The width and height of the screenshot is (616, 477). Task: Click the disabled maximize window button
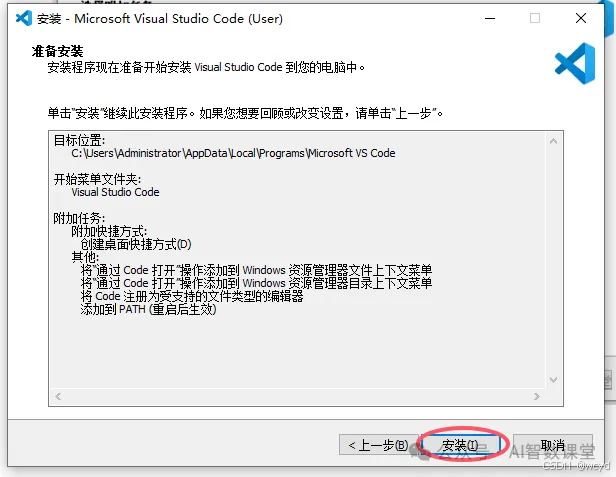[x=535, y=18]
